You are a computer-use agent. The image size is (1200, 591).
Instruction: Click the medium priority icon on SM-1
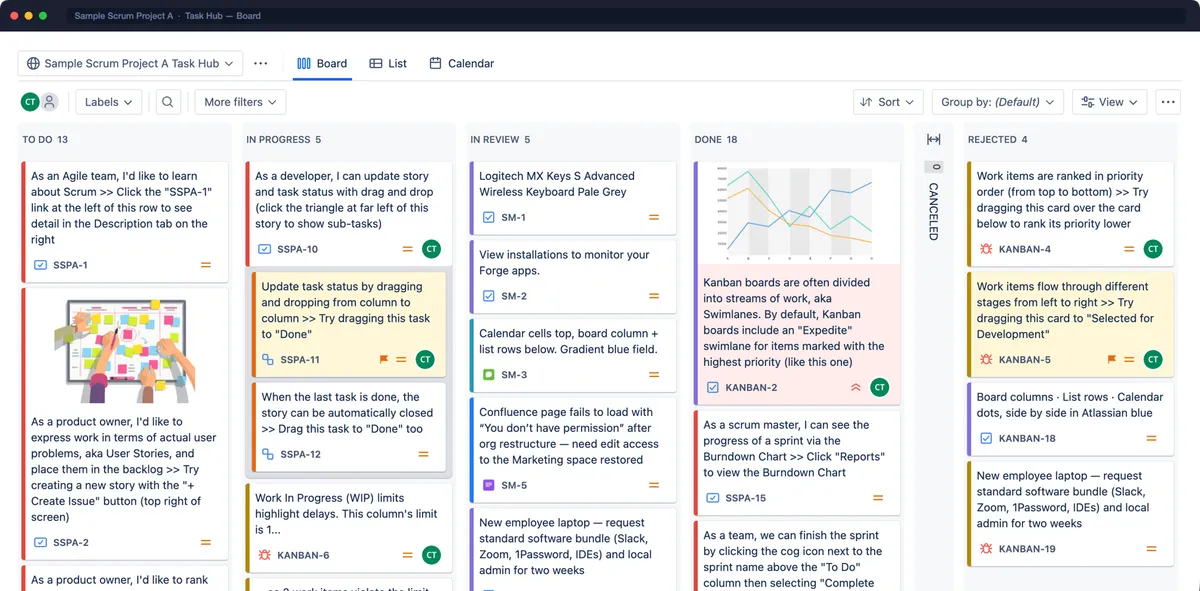[x=654, y=217]
